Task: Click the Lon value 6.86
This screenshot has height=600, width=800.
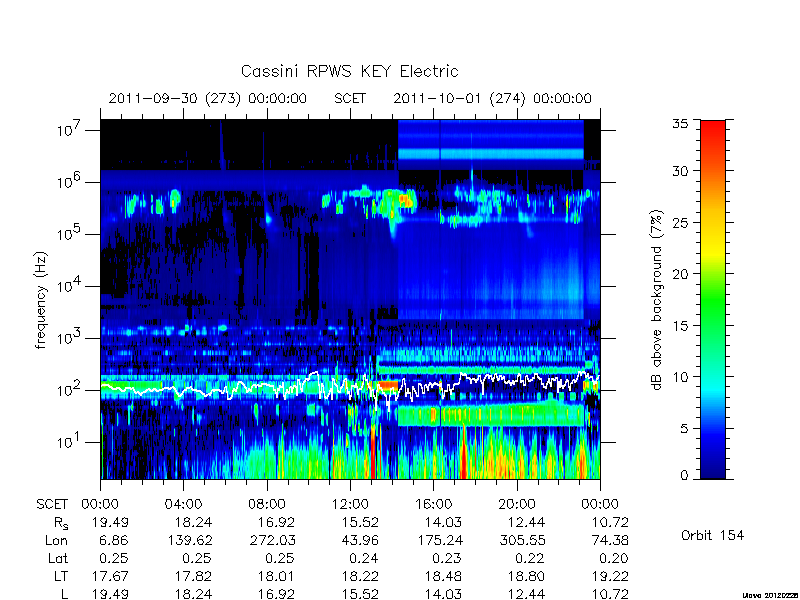Action: pos(114,540)
